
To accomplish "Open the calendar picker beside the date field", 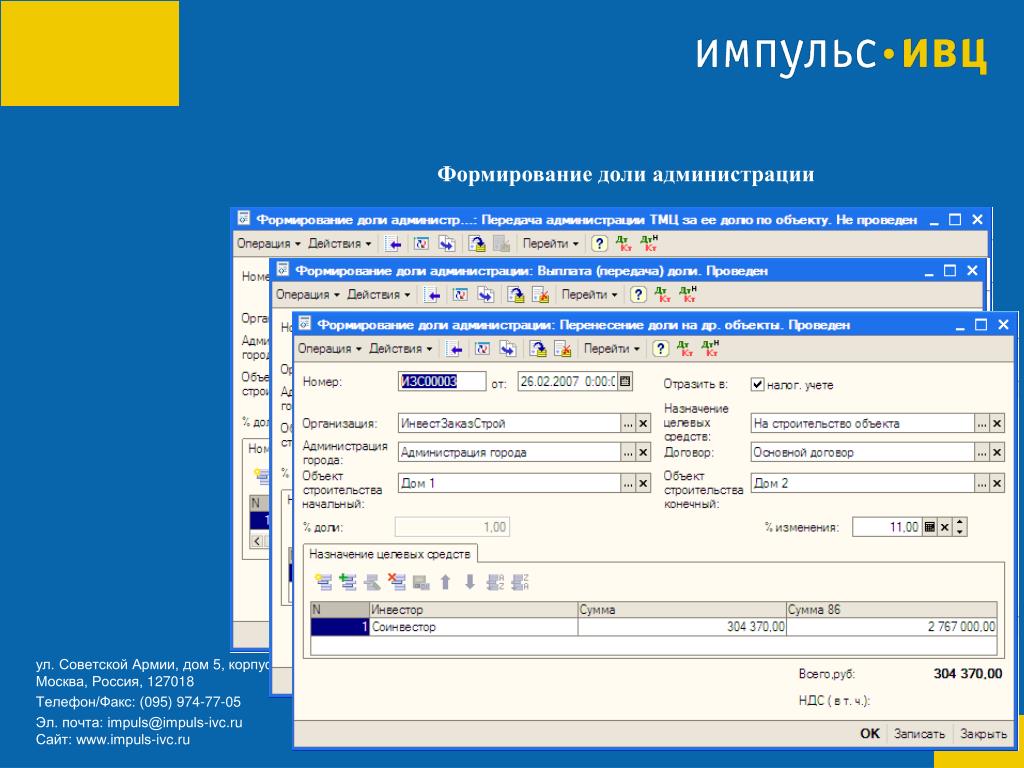I will [x=625, y=381].
